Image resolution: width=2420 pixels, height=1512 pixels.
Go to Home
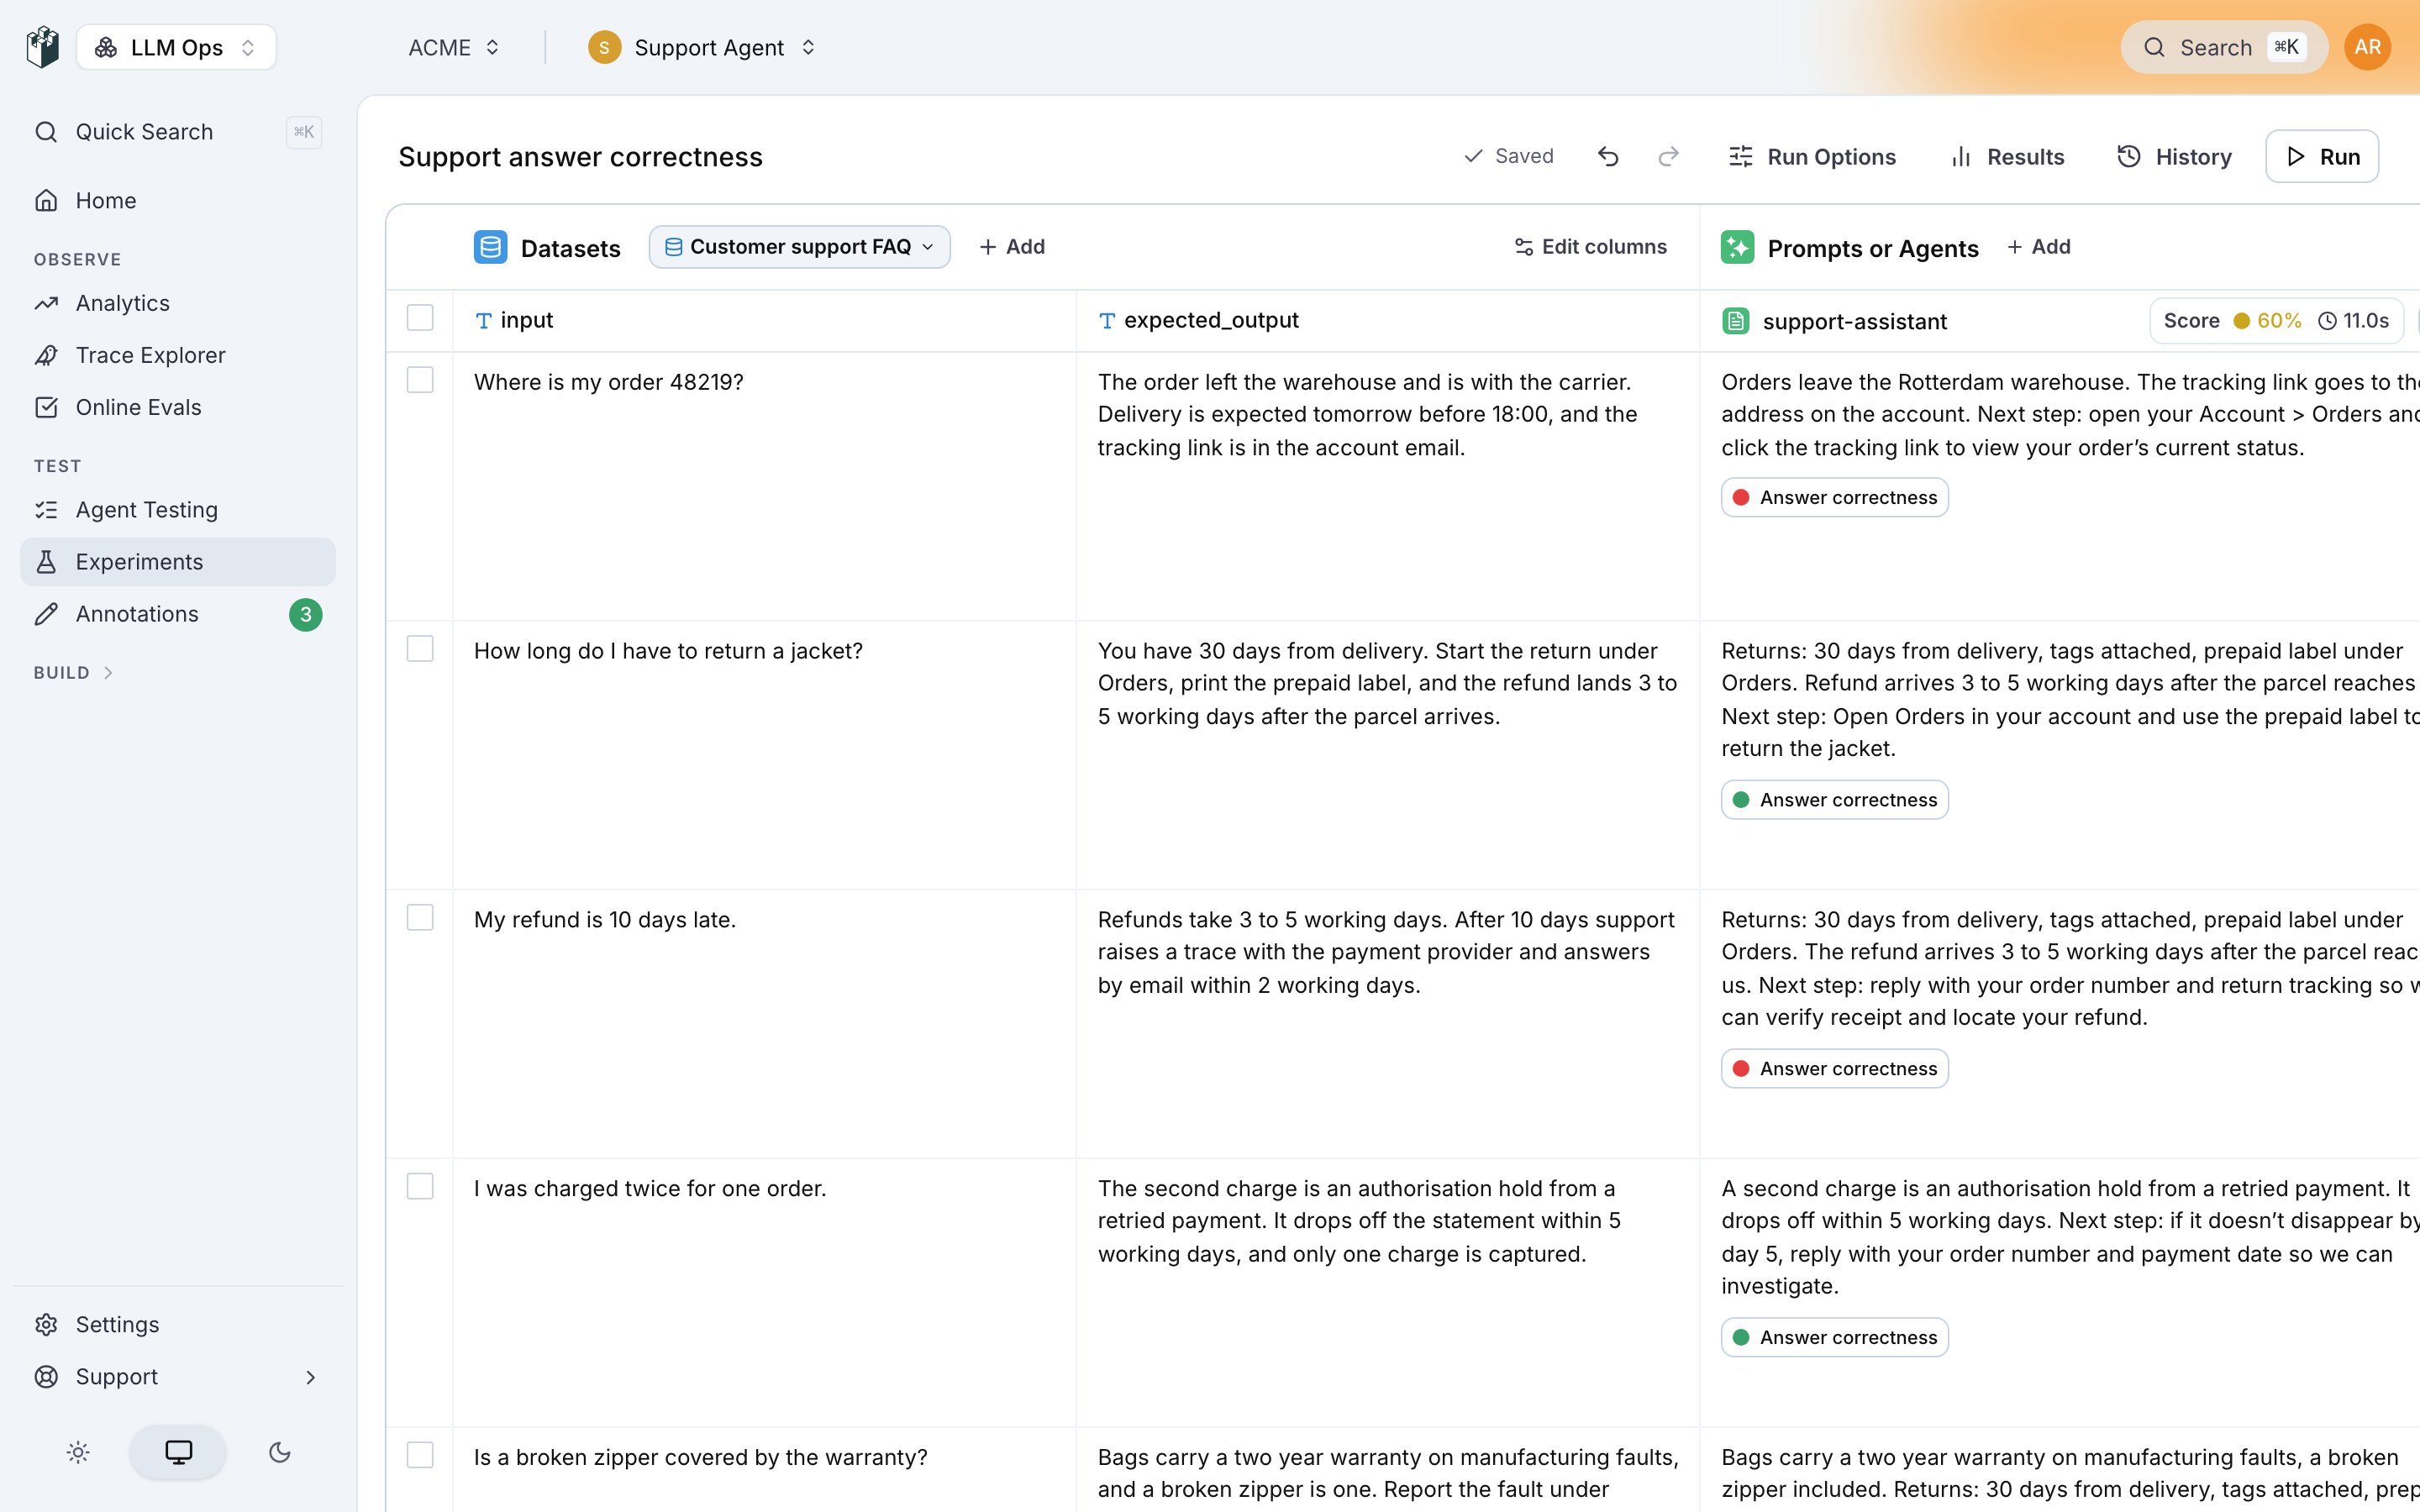click(x=178, y=201)
